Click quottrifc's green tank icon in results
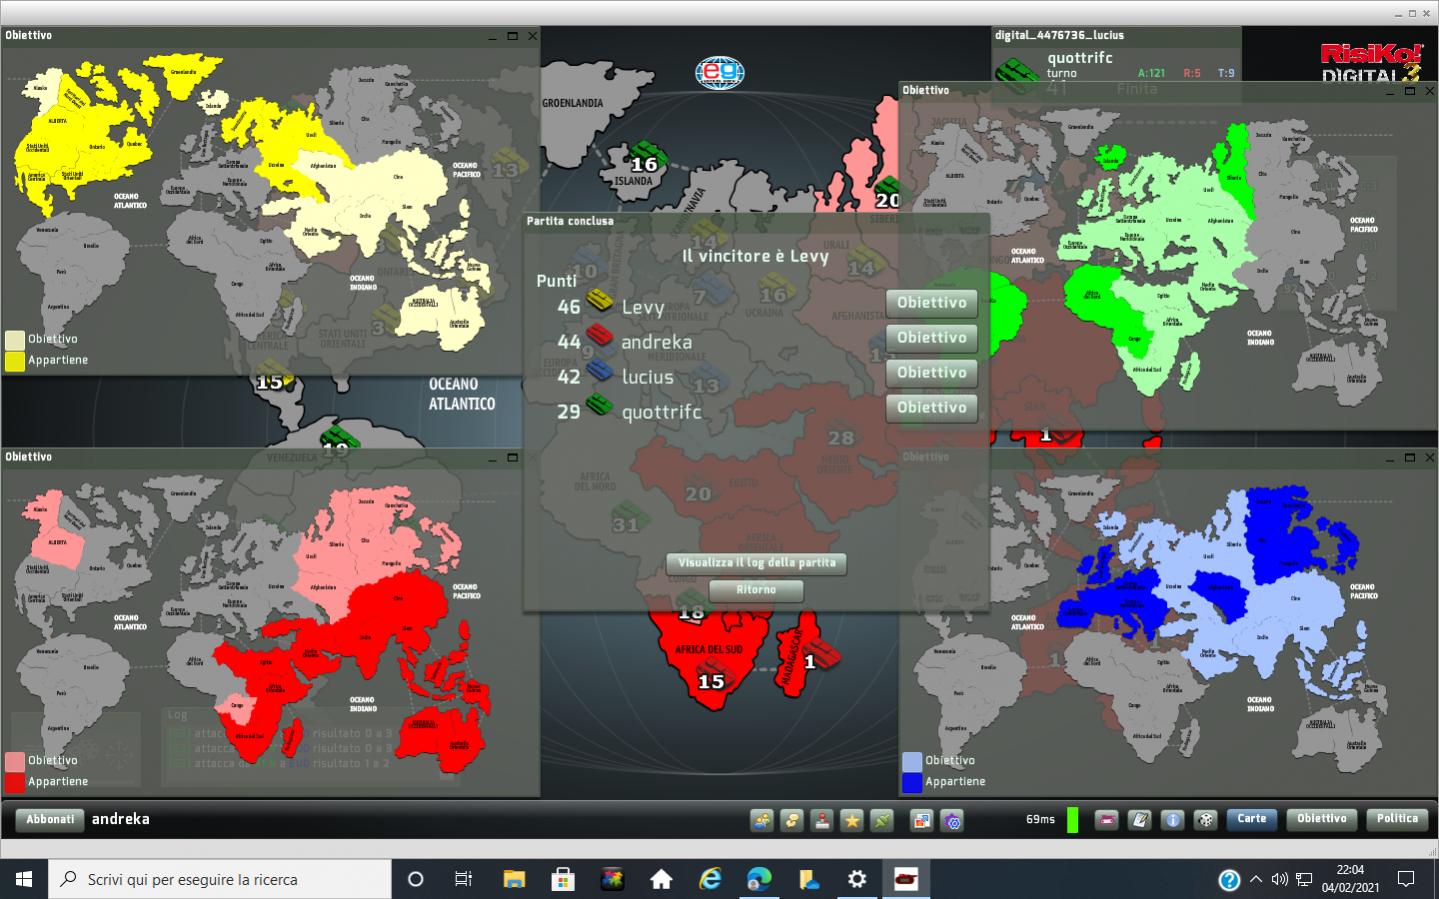 (600, 405)
